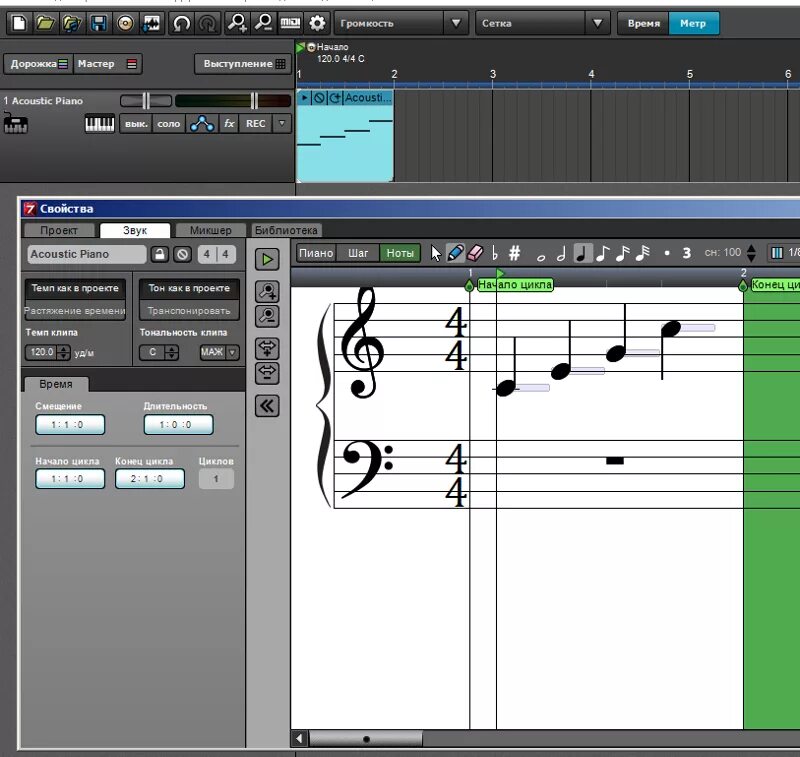Select the eraser tool in the editor
The image size is (800, 757).
click(474, 253)
